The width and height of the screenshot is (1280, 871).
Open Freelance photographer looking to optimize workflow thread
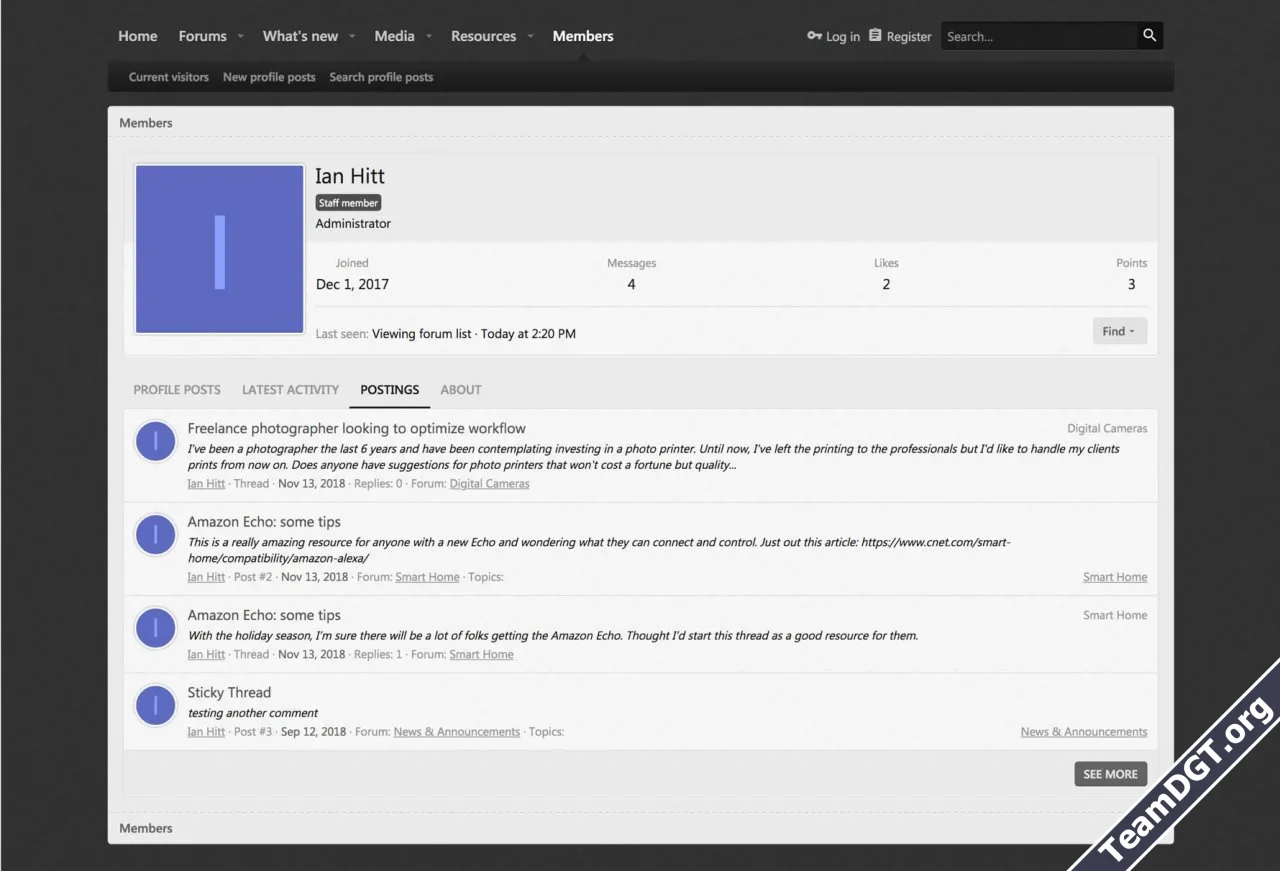[x=356, y=428]
